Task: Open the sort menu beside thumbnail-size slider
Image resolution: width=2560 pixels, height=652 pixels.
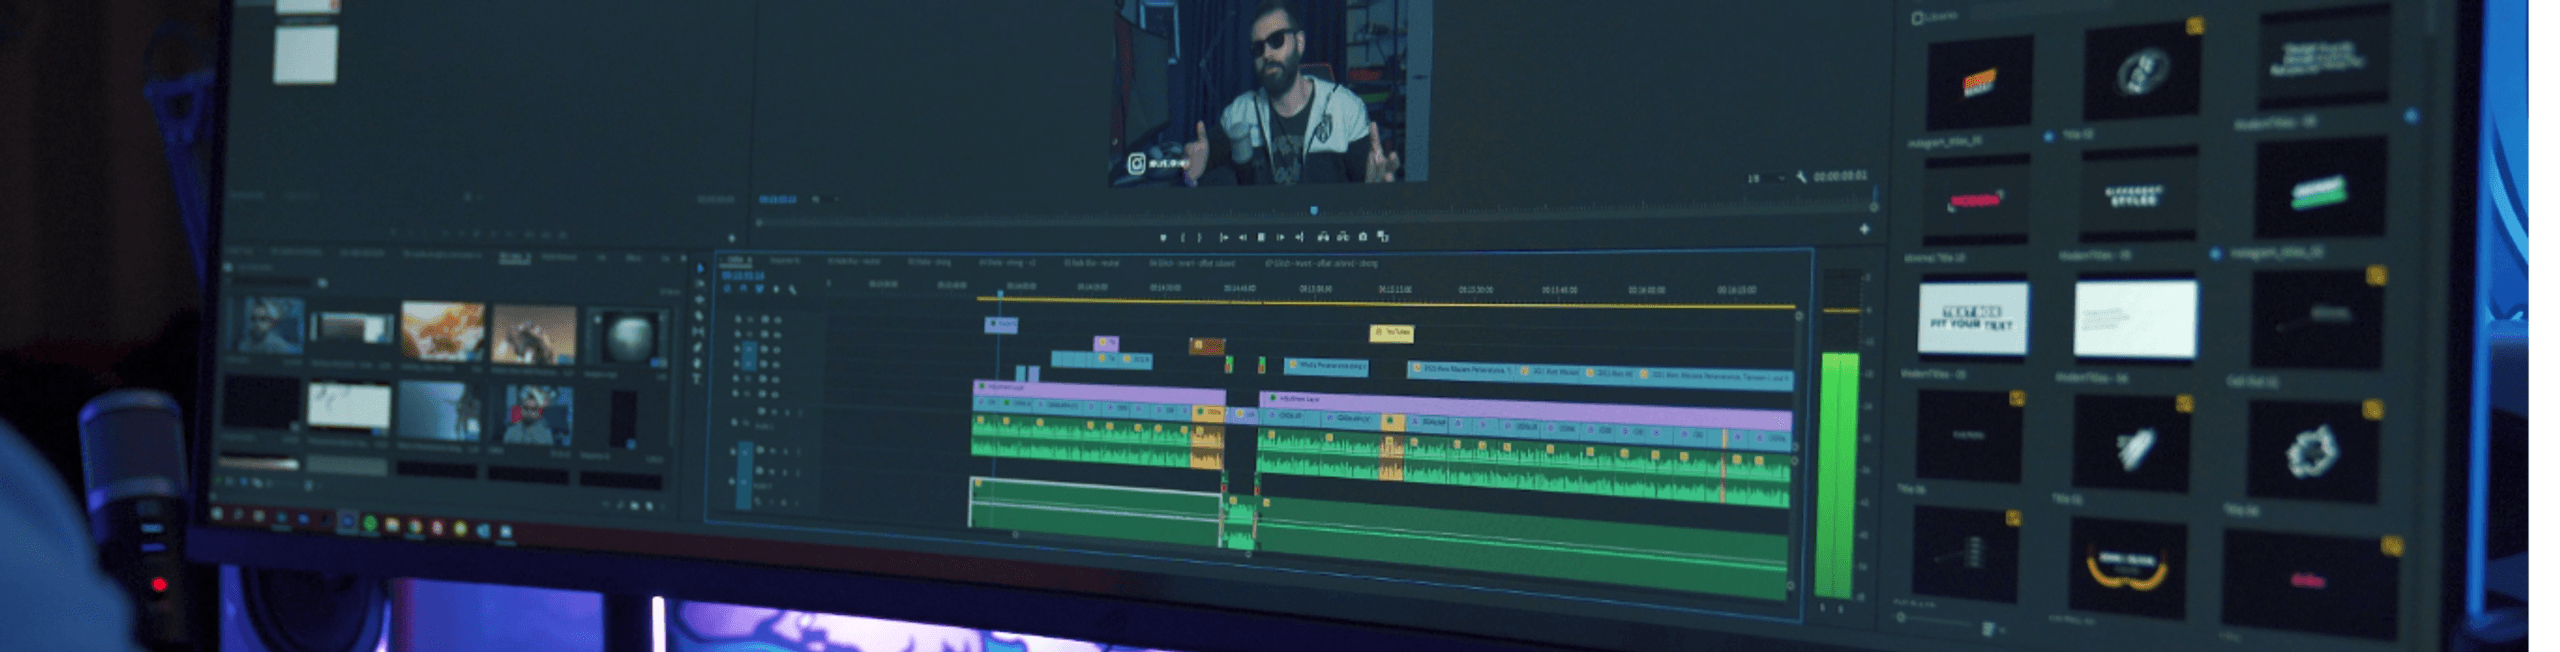Action: click(x=1988, y=628)
